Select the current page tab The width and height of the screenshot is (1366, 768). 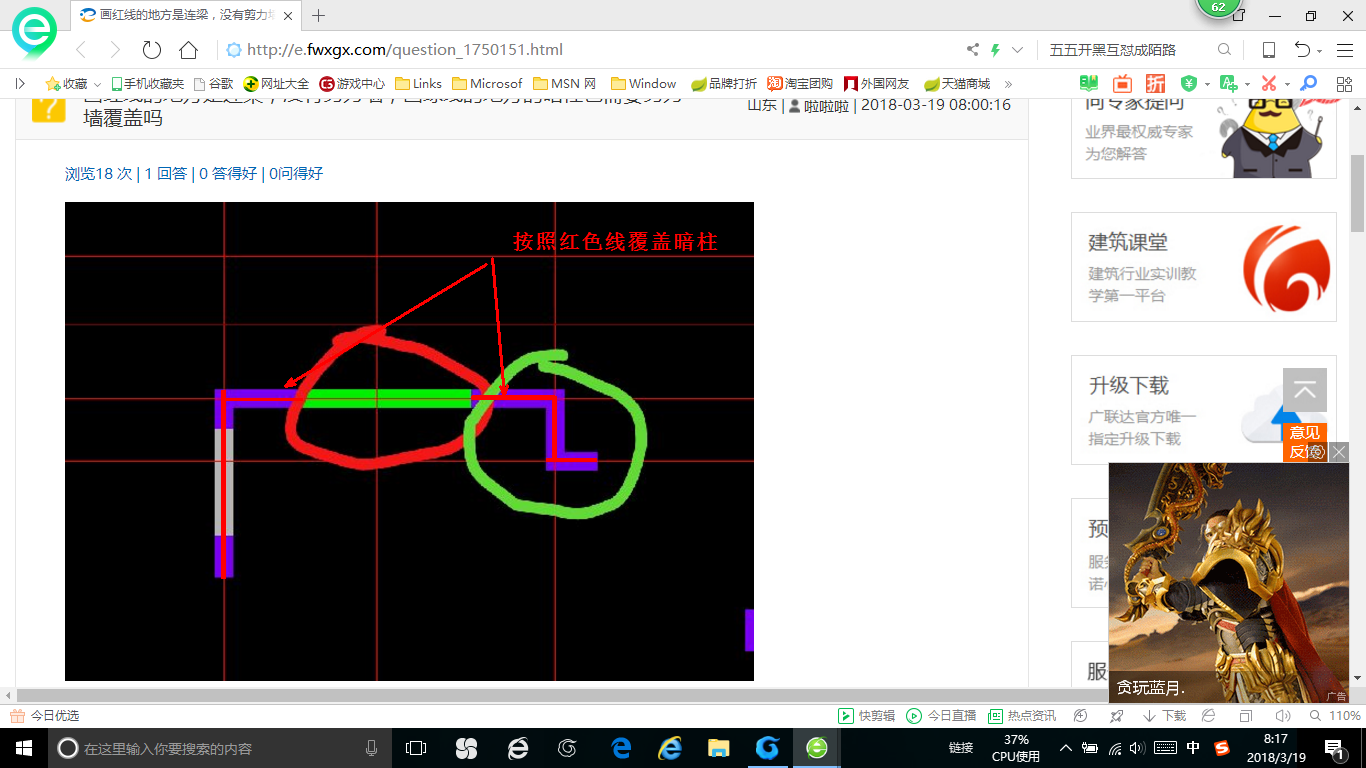click(x=187, y=16)
